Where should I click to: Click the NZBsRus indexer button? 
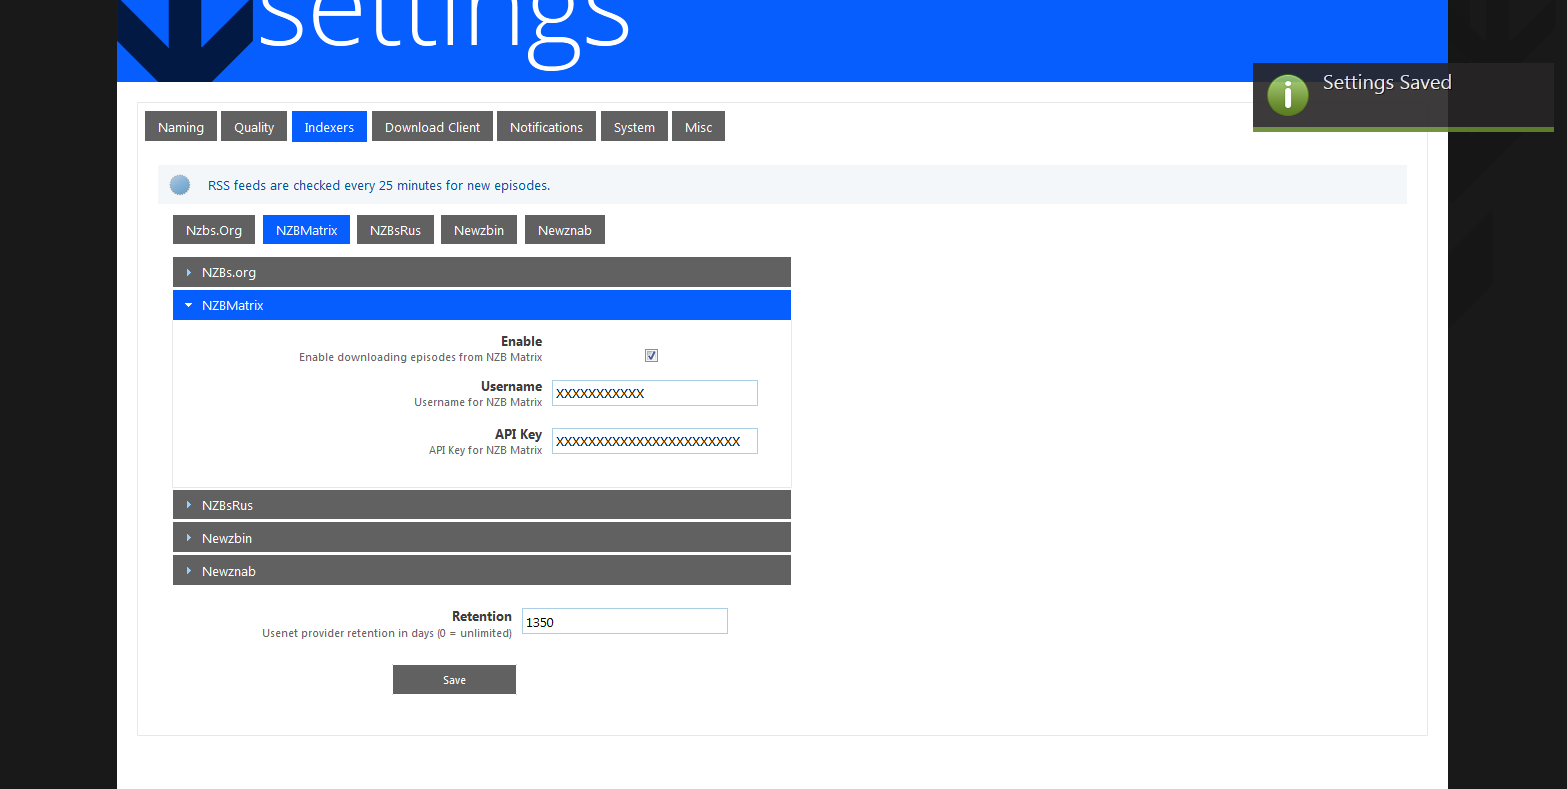pyautogui.click(x=395, y=230)
